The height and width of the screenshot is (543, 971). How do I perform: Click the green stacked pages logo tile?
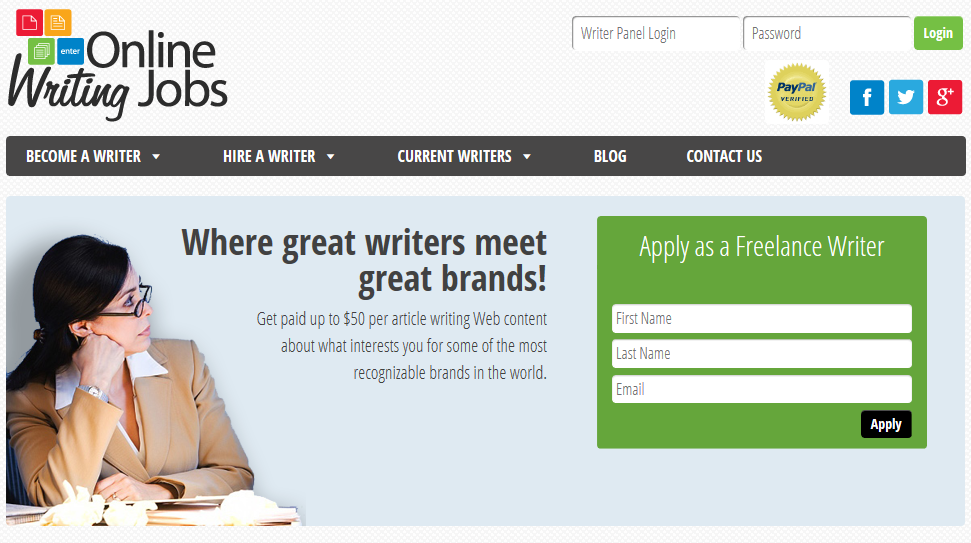pyautogui.click(x=42, y=51)
